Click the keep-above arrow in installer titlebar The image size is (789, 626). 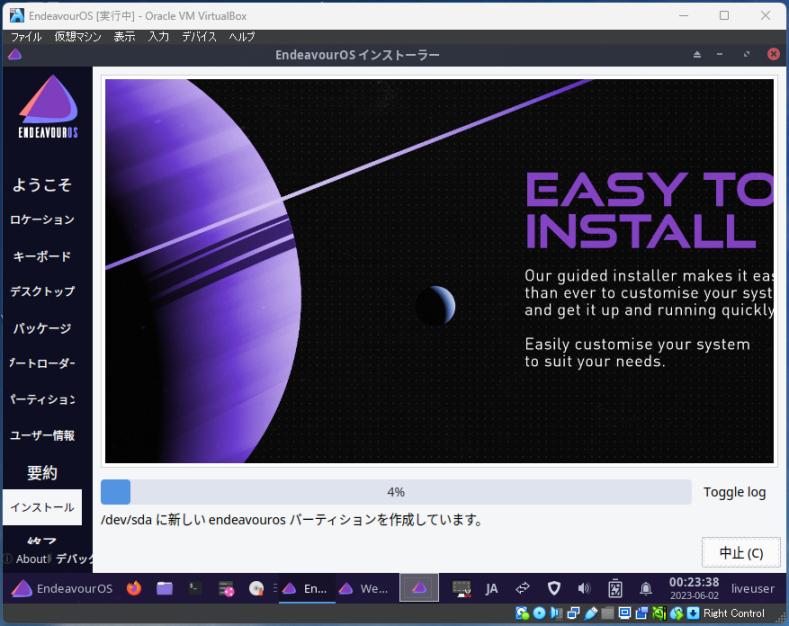[697, 54]
